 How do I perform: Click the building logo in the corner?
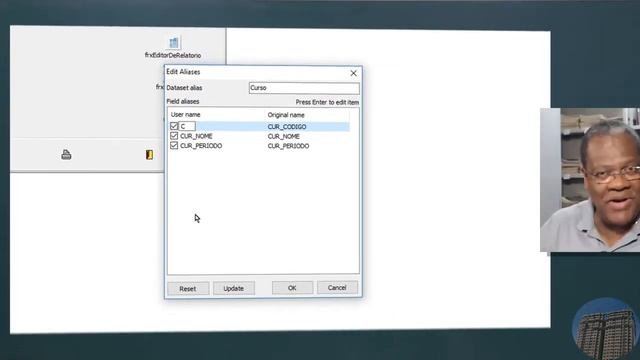click(605, 329)
